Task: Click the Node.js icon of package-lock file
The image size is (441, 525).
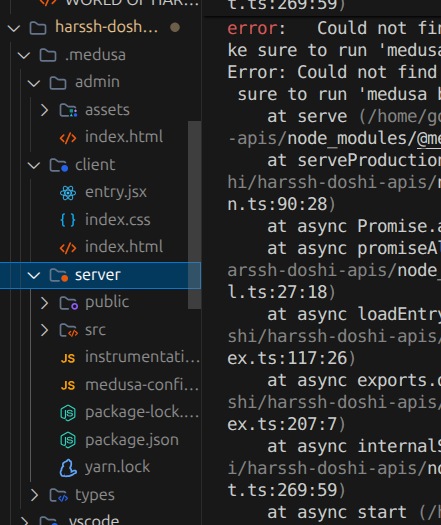Action: (68, 413)
